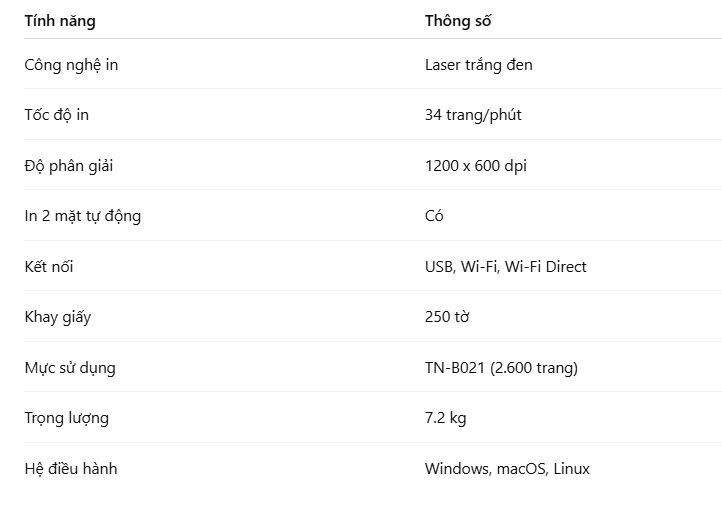Select the "Hệ điều hành" row label
This screenshot has height=515, width=722.
pyautogui.click(x=70, y=468)
